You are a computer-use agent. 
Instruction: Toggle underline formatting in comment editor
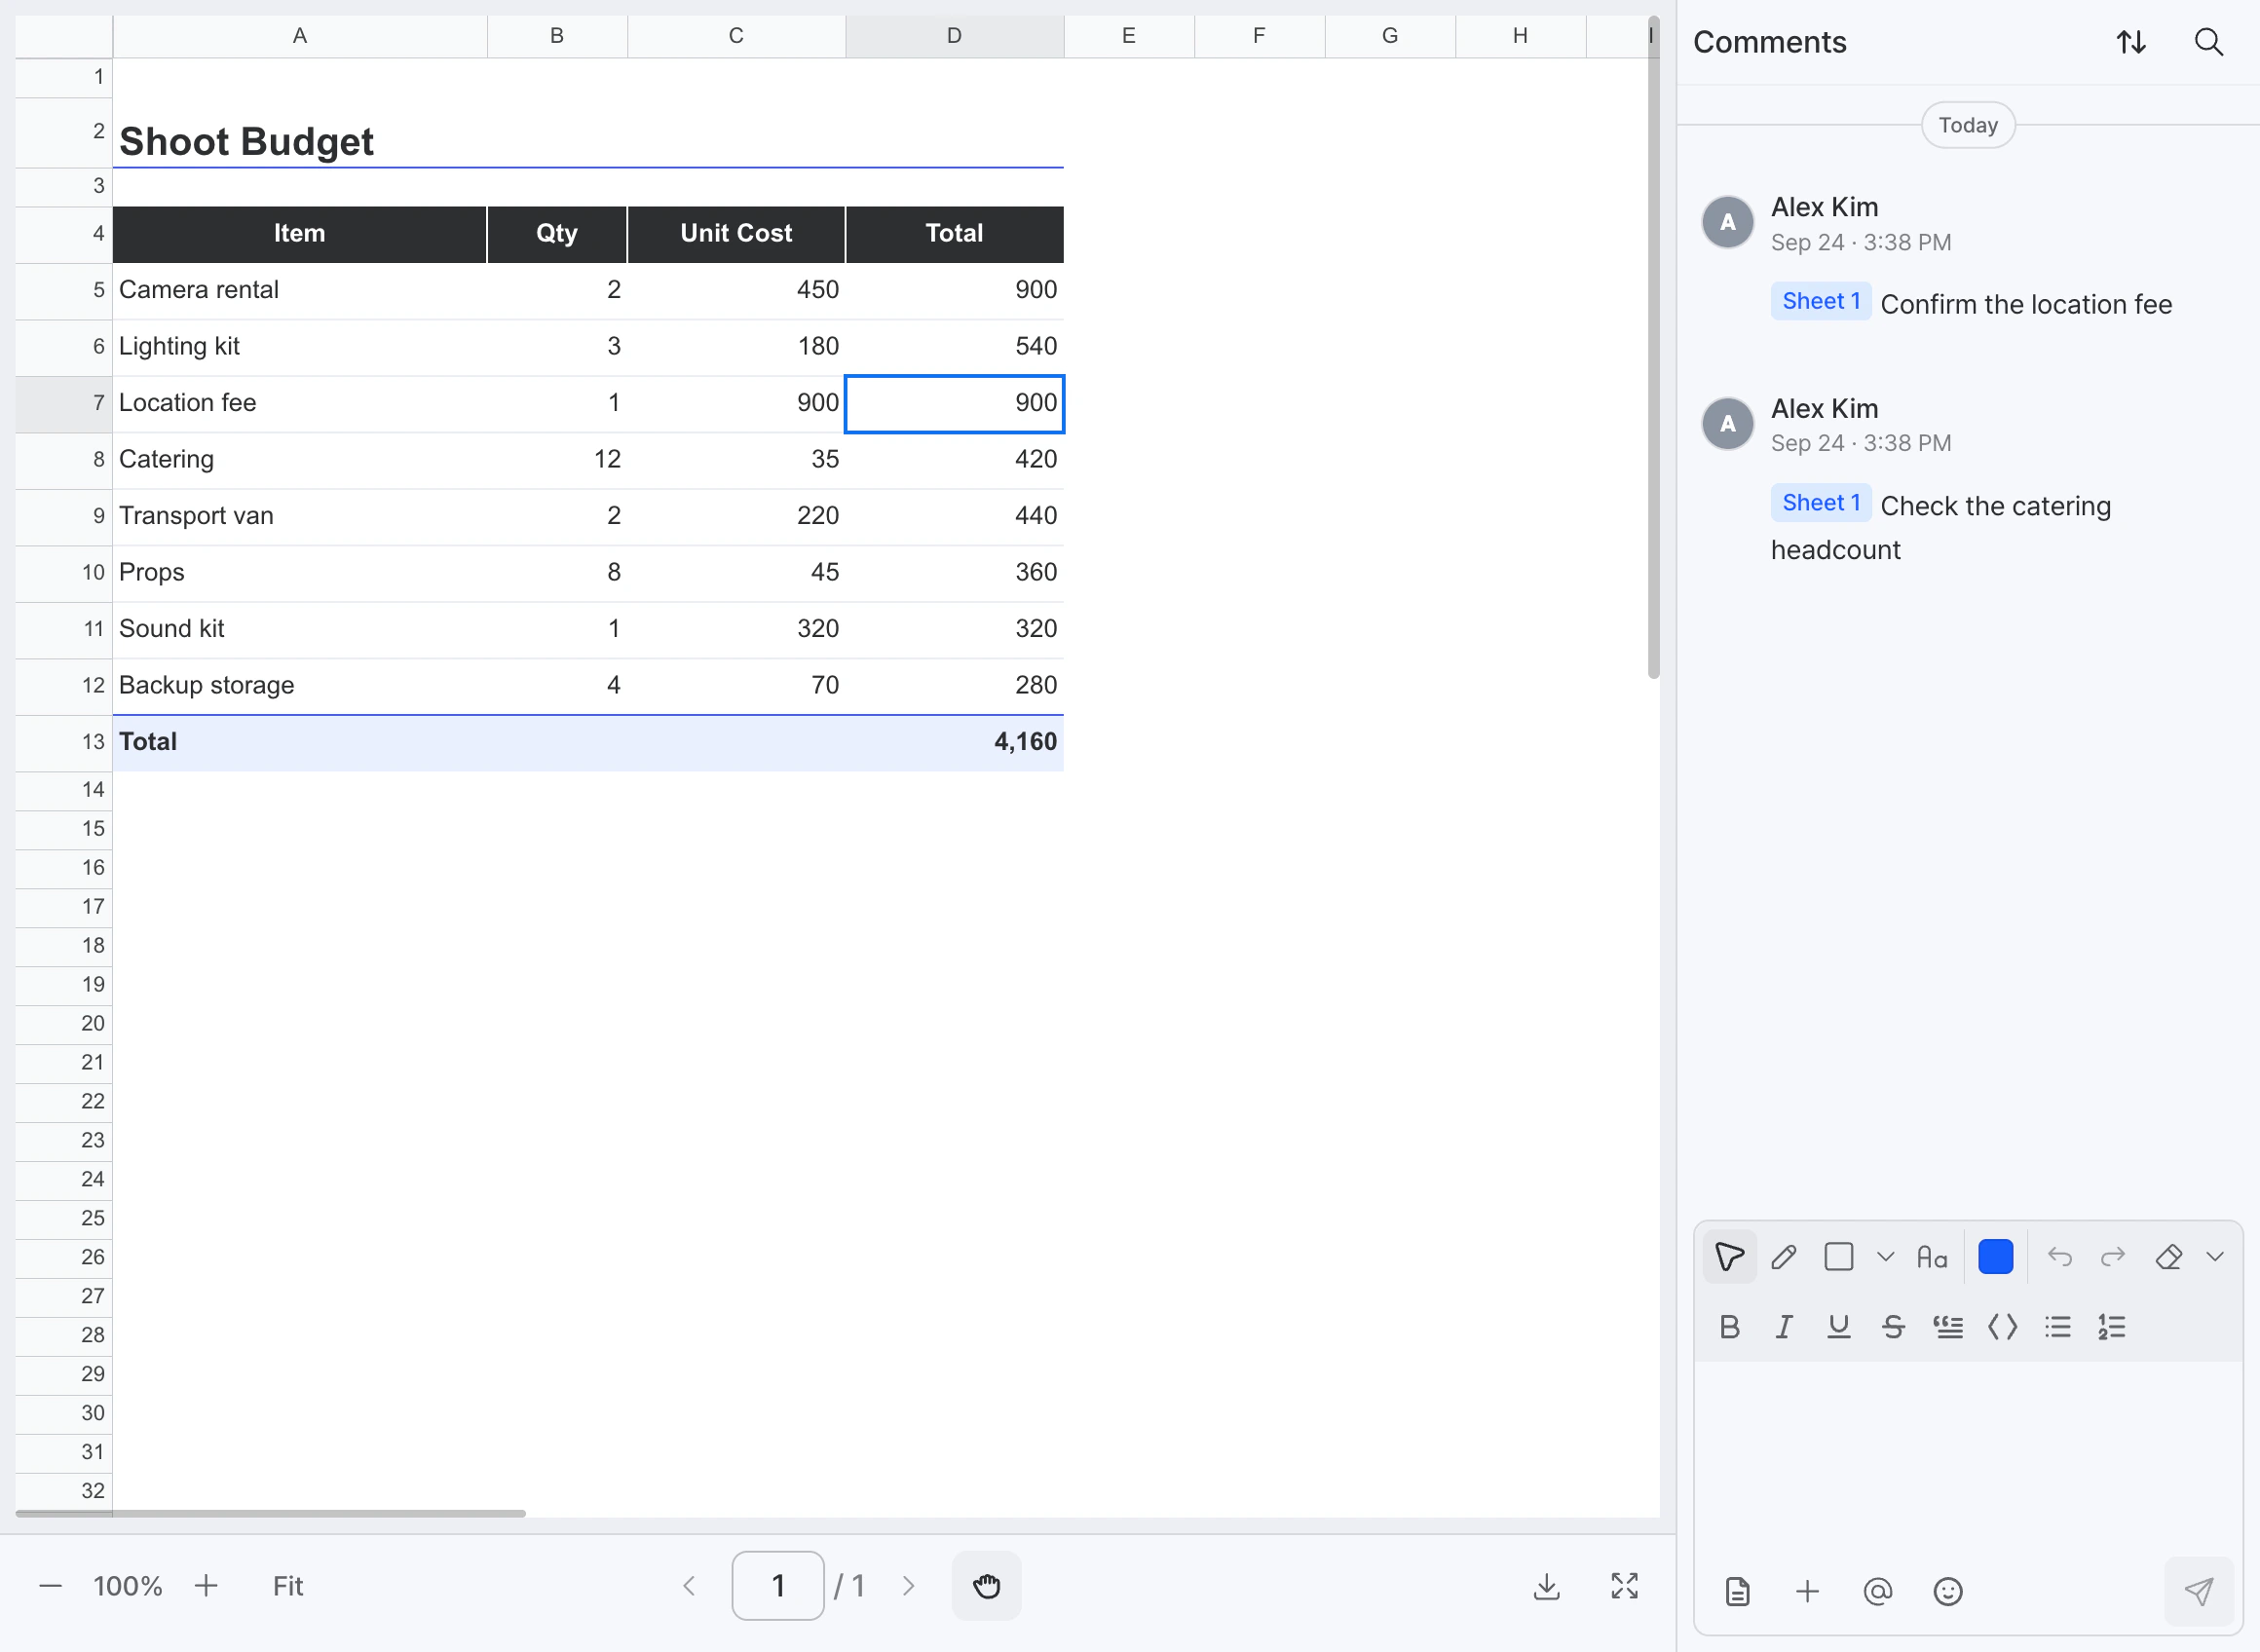coord(1838,1327)
